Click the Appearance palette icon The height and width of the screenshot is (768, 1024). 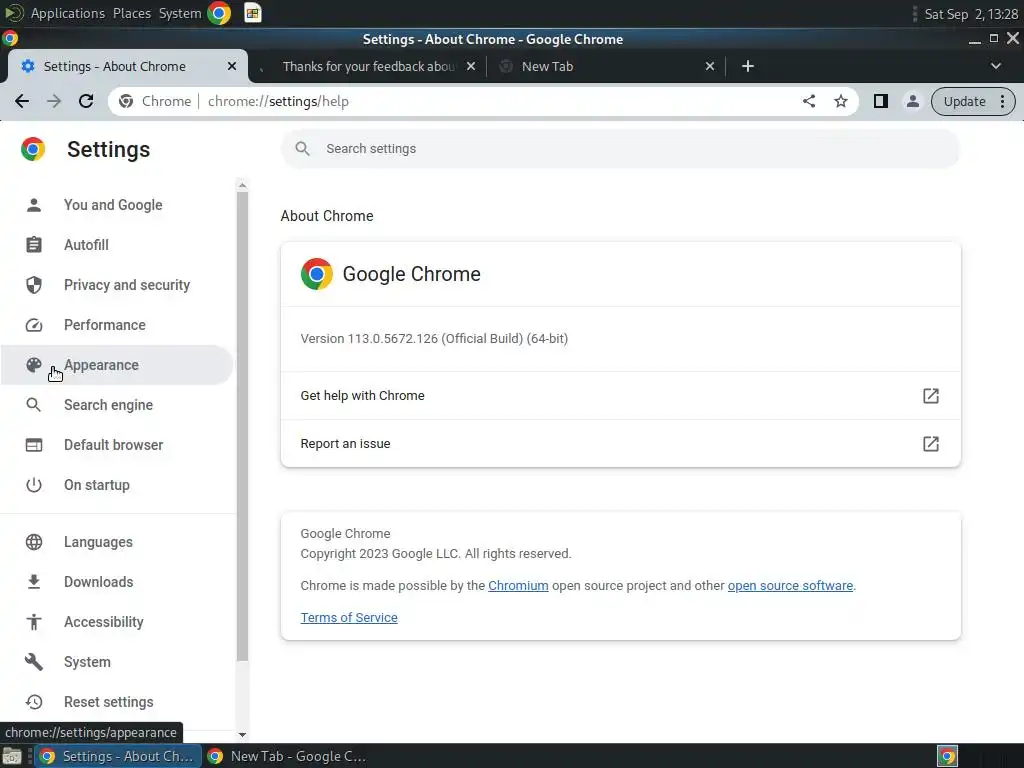click(x=34, y=365)
